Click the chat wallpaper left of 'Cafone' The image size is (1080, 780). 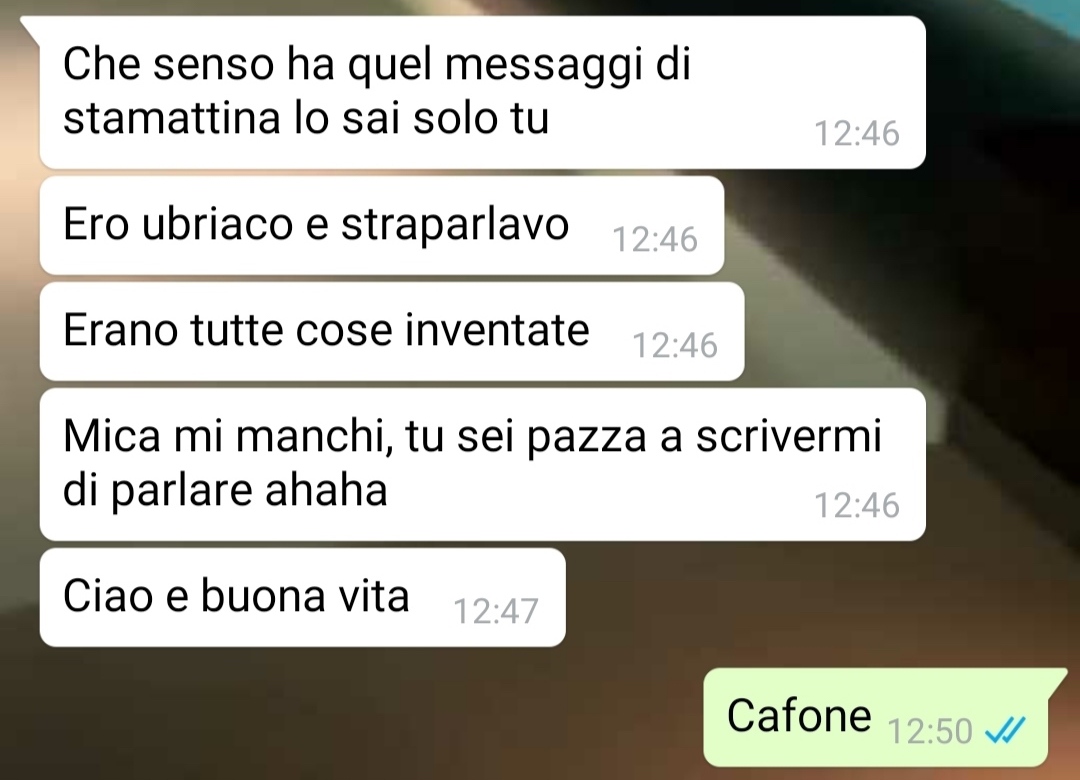click(x=344, y=717)
